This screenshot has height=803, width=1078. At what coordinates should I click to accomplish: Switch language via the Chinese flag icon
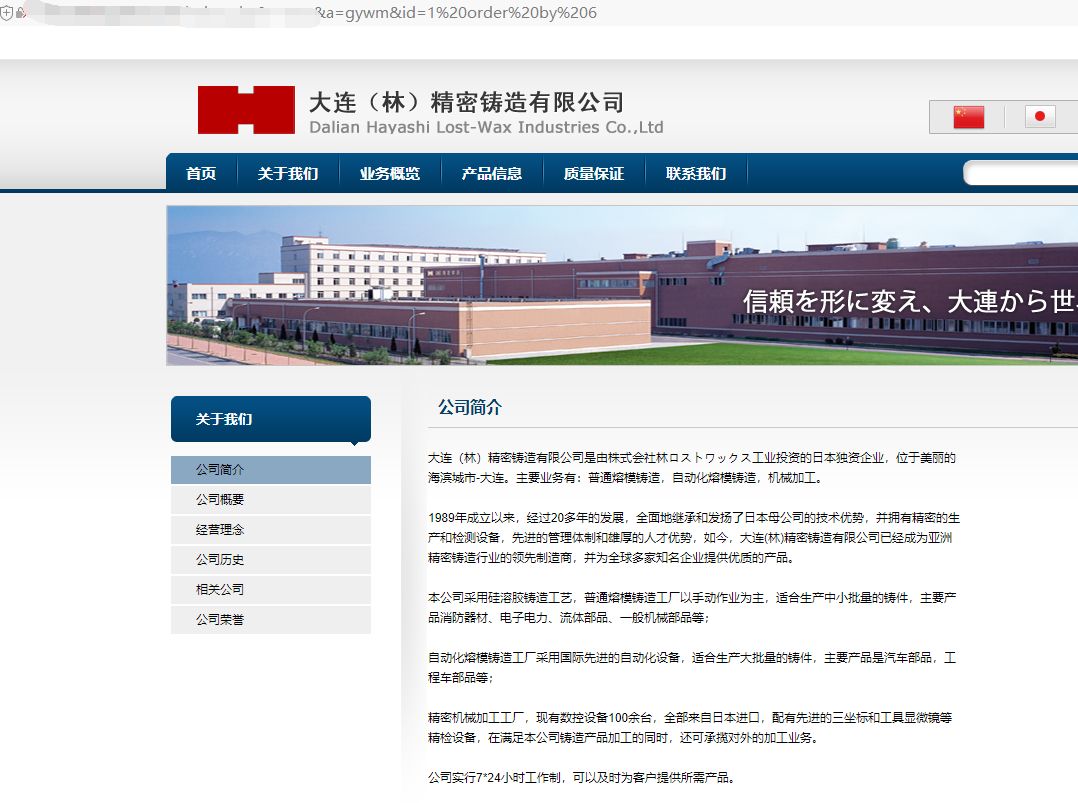click(x=969, y=117)
